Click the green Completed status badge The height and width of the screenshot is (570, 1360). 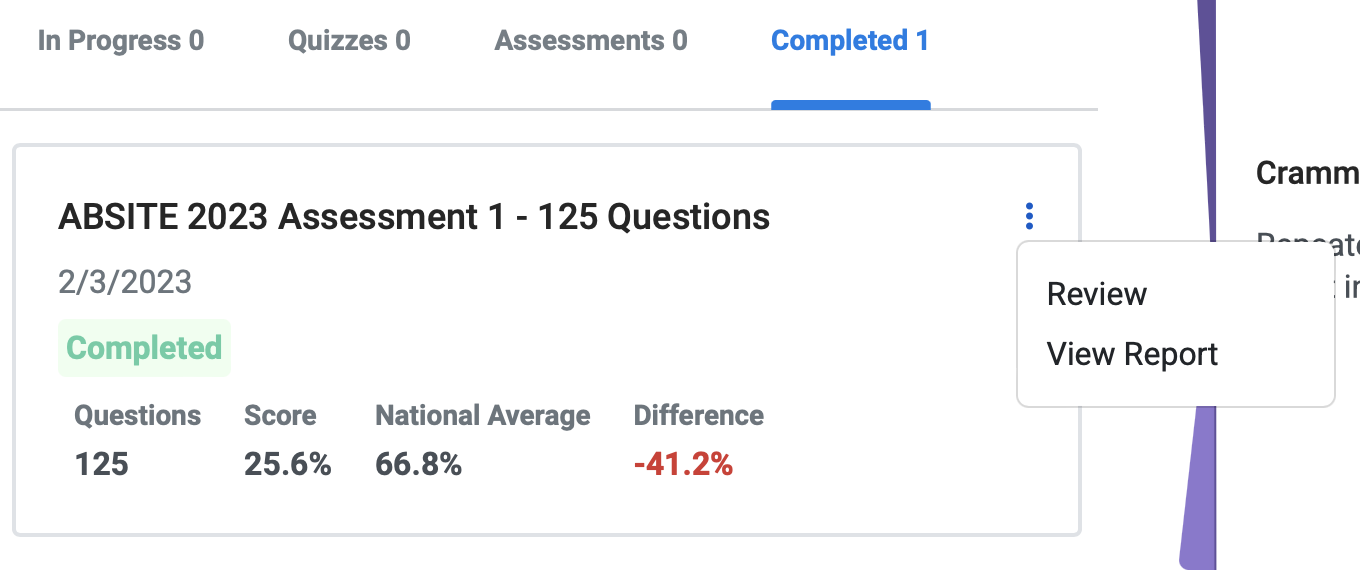pos(144,348)
